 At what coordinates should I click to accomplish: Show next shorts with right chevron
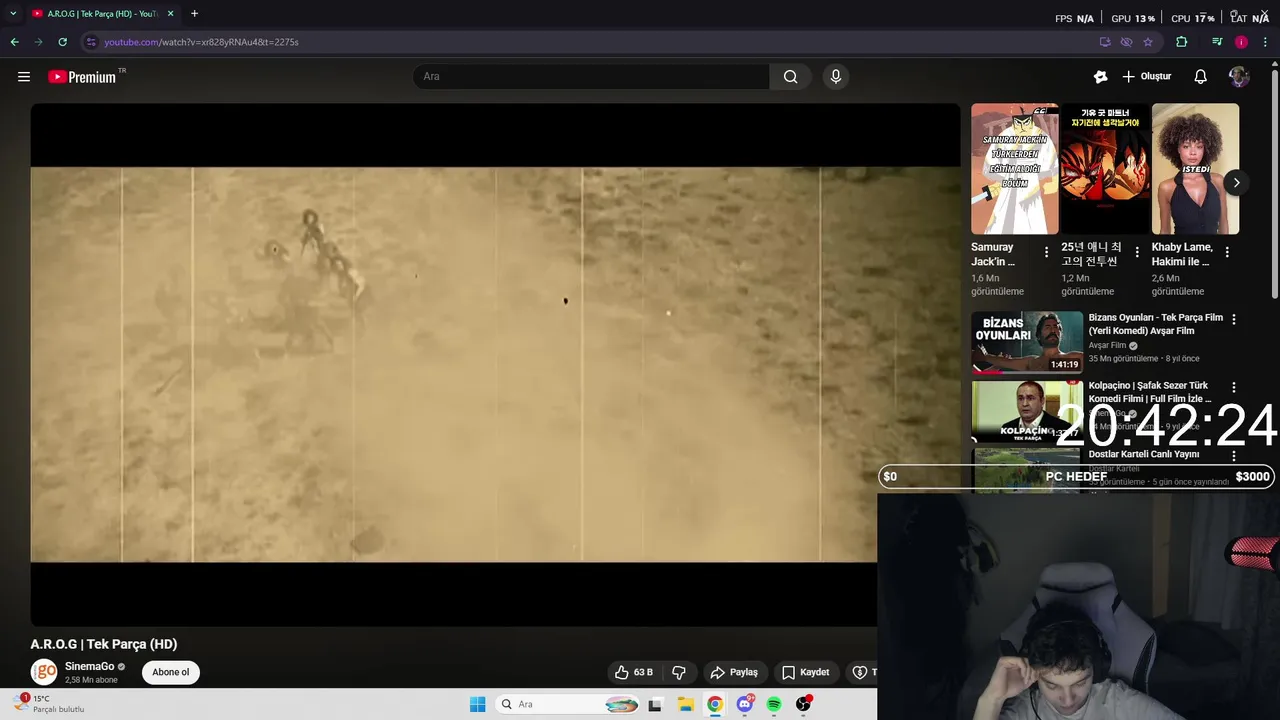tap(1236, 183)
